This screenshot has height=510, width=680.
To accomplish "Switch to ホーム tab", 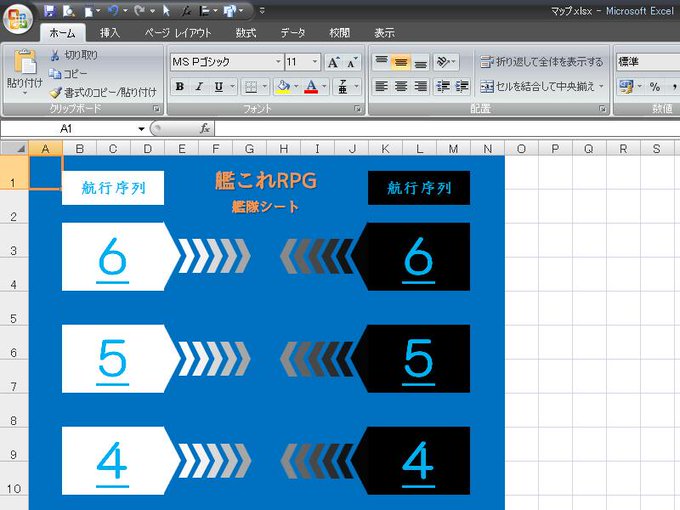I will pos(62,33).
